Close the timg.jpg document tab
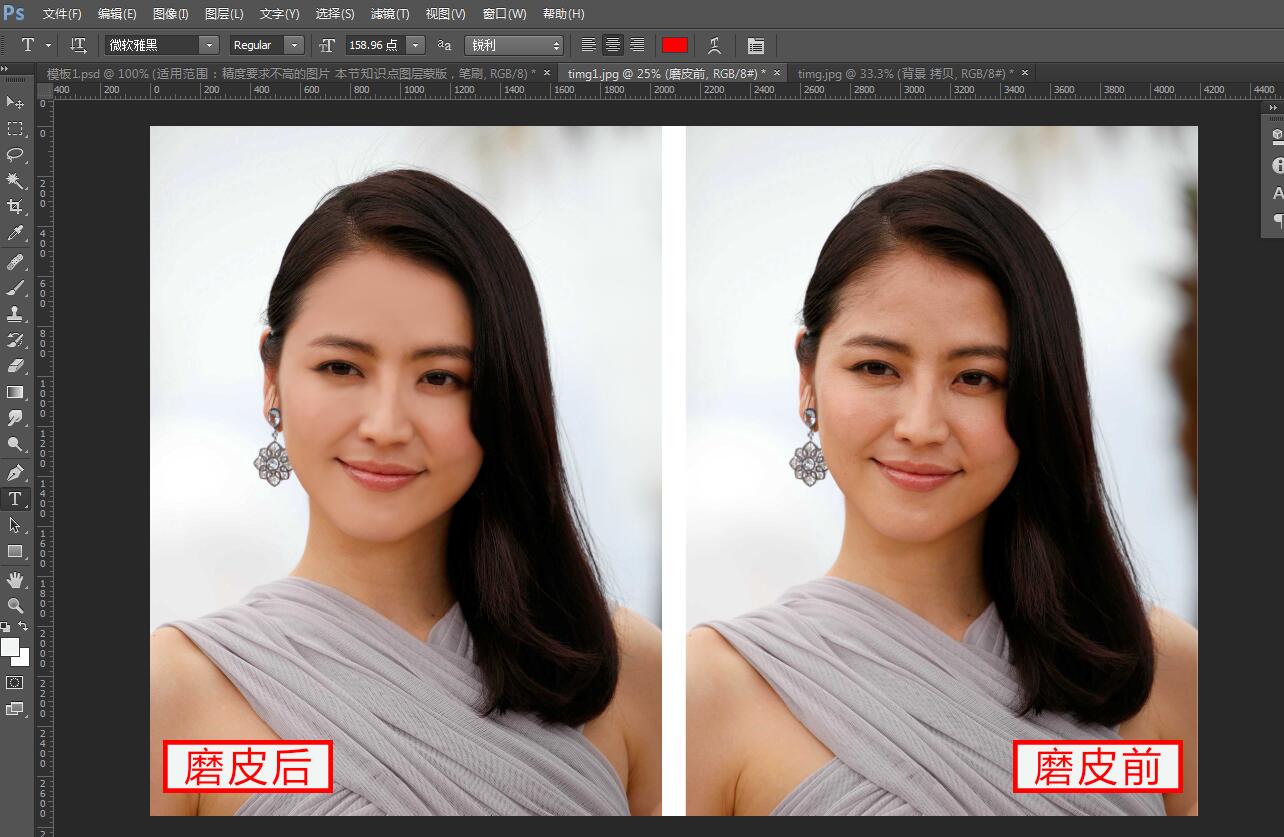This screenshot has width=1284, height=837. pos(1025,73)
